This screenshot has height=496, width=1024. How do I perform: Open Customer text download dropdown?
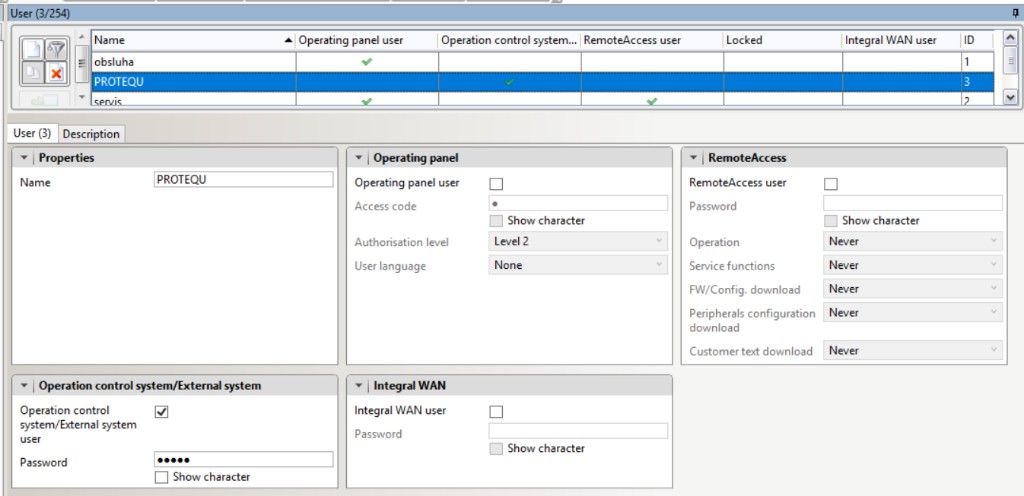pyautogui.click(x=912, y=350)
